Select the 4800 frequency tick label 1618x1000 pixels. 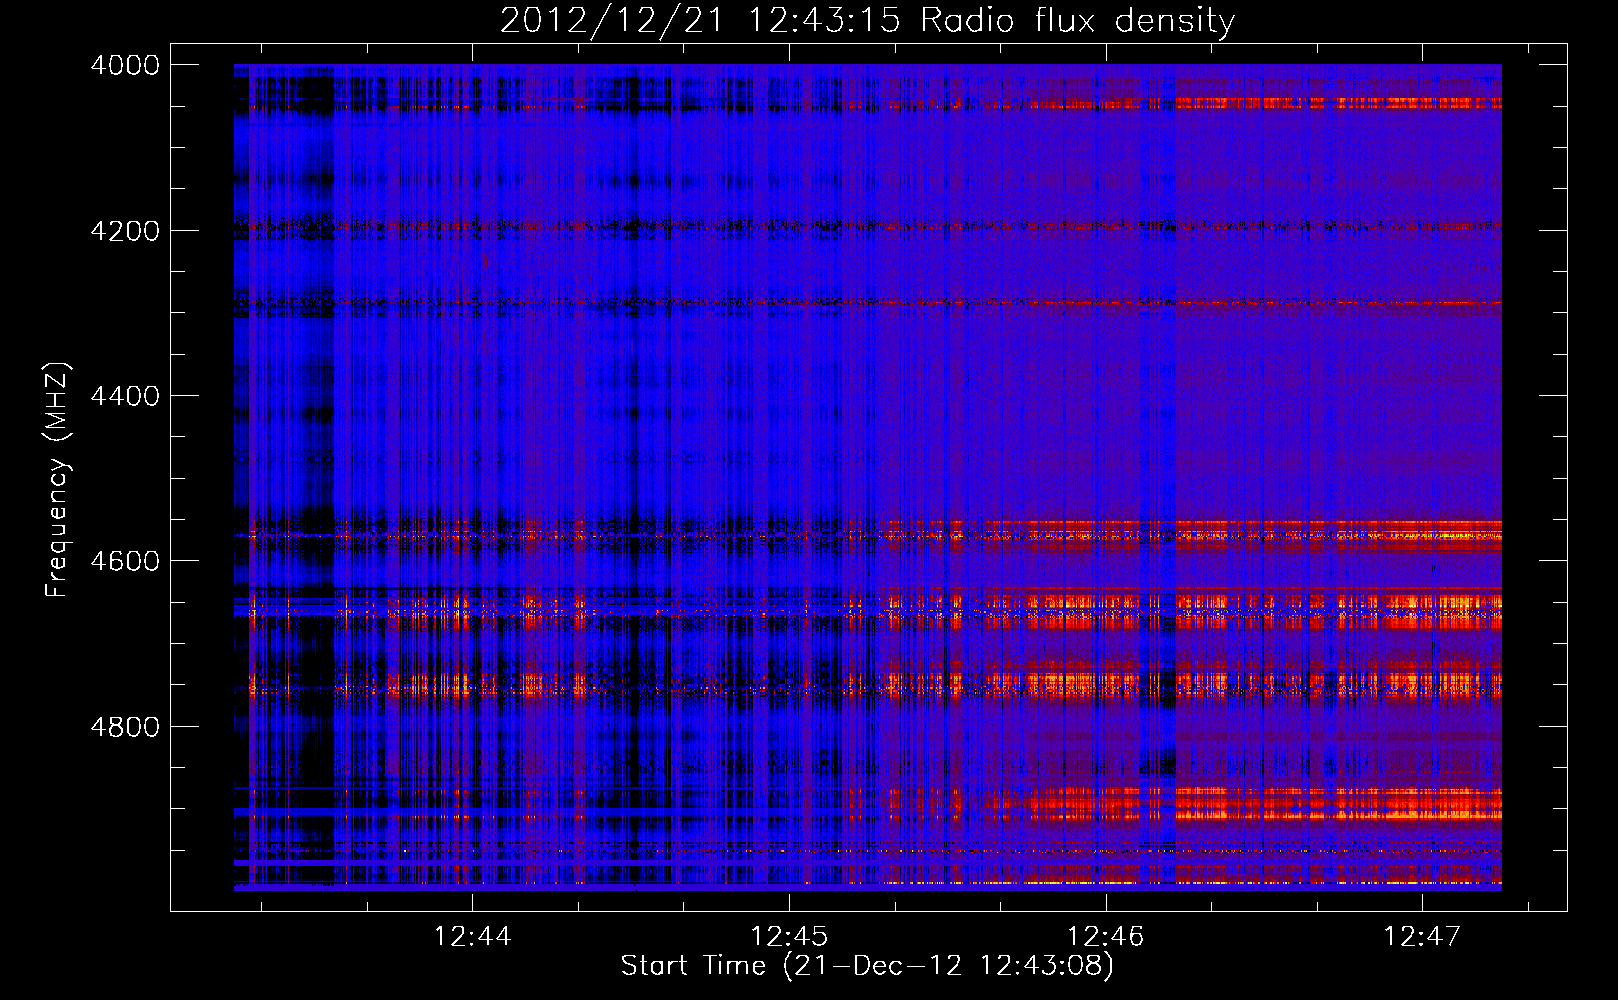click(x=125, y=727)
